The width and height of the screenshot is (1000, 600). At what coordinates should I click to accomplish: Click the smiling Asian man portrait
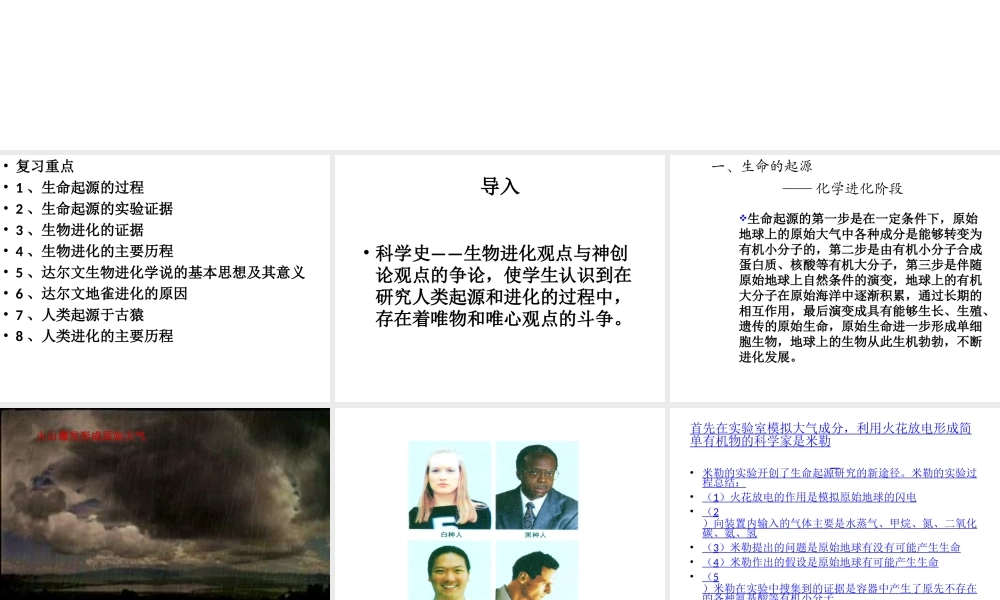(x=450, y=570)
